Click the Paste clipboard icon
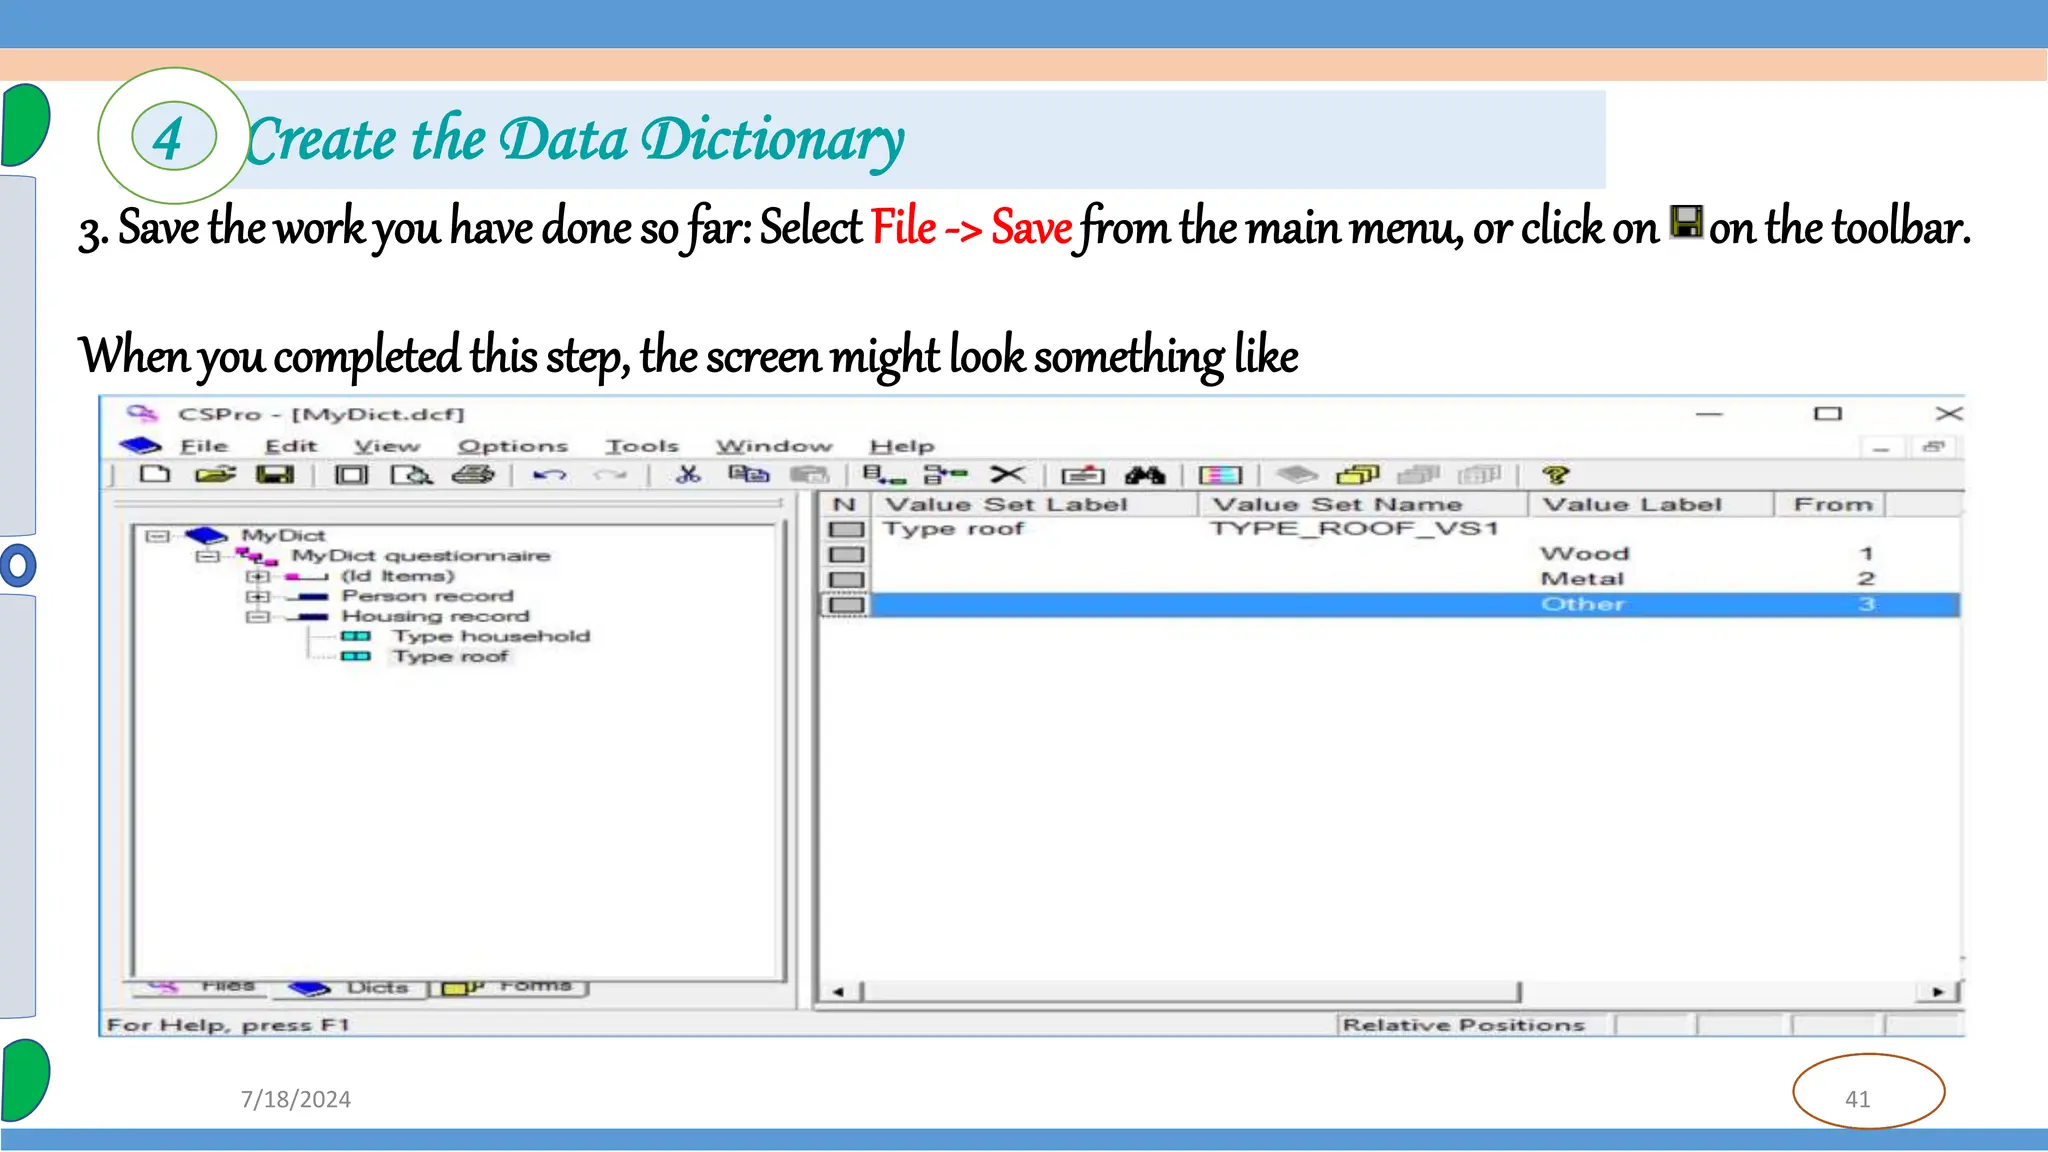Screen dimensions: 2048x1152 tap(810, 474)
